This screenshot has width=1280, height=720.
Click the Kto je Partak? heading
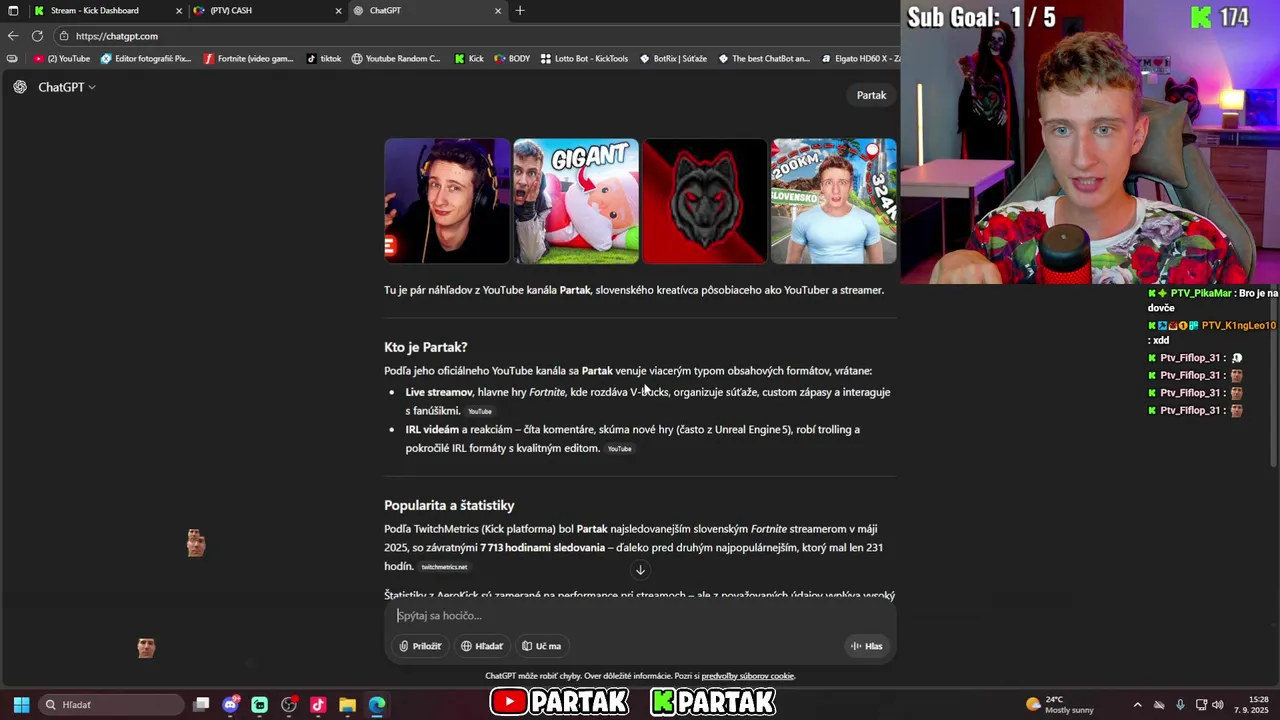(x=426, y=347)
